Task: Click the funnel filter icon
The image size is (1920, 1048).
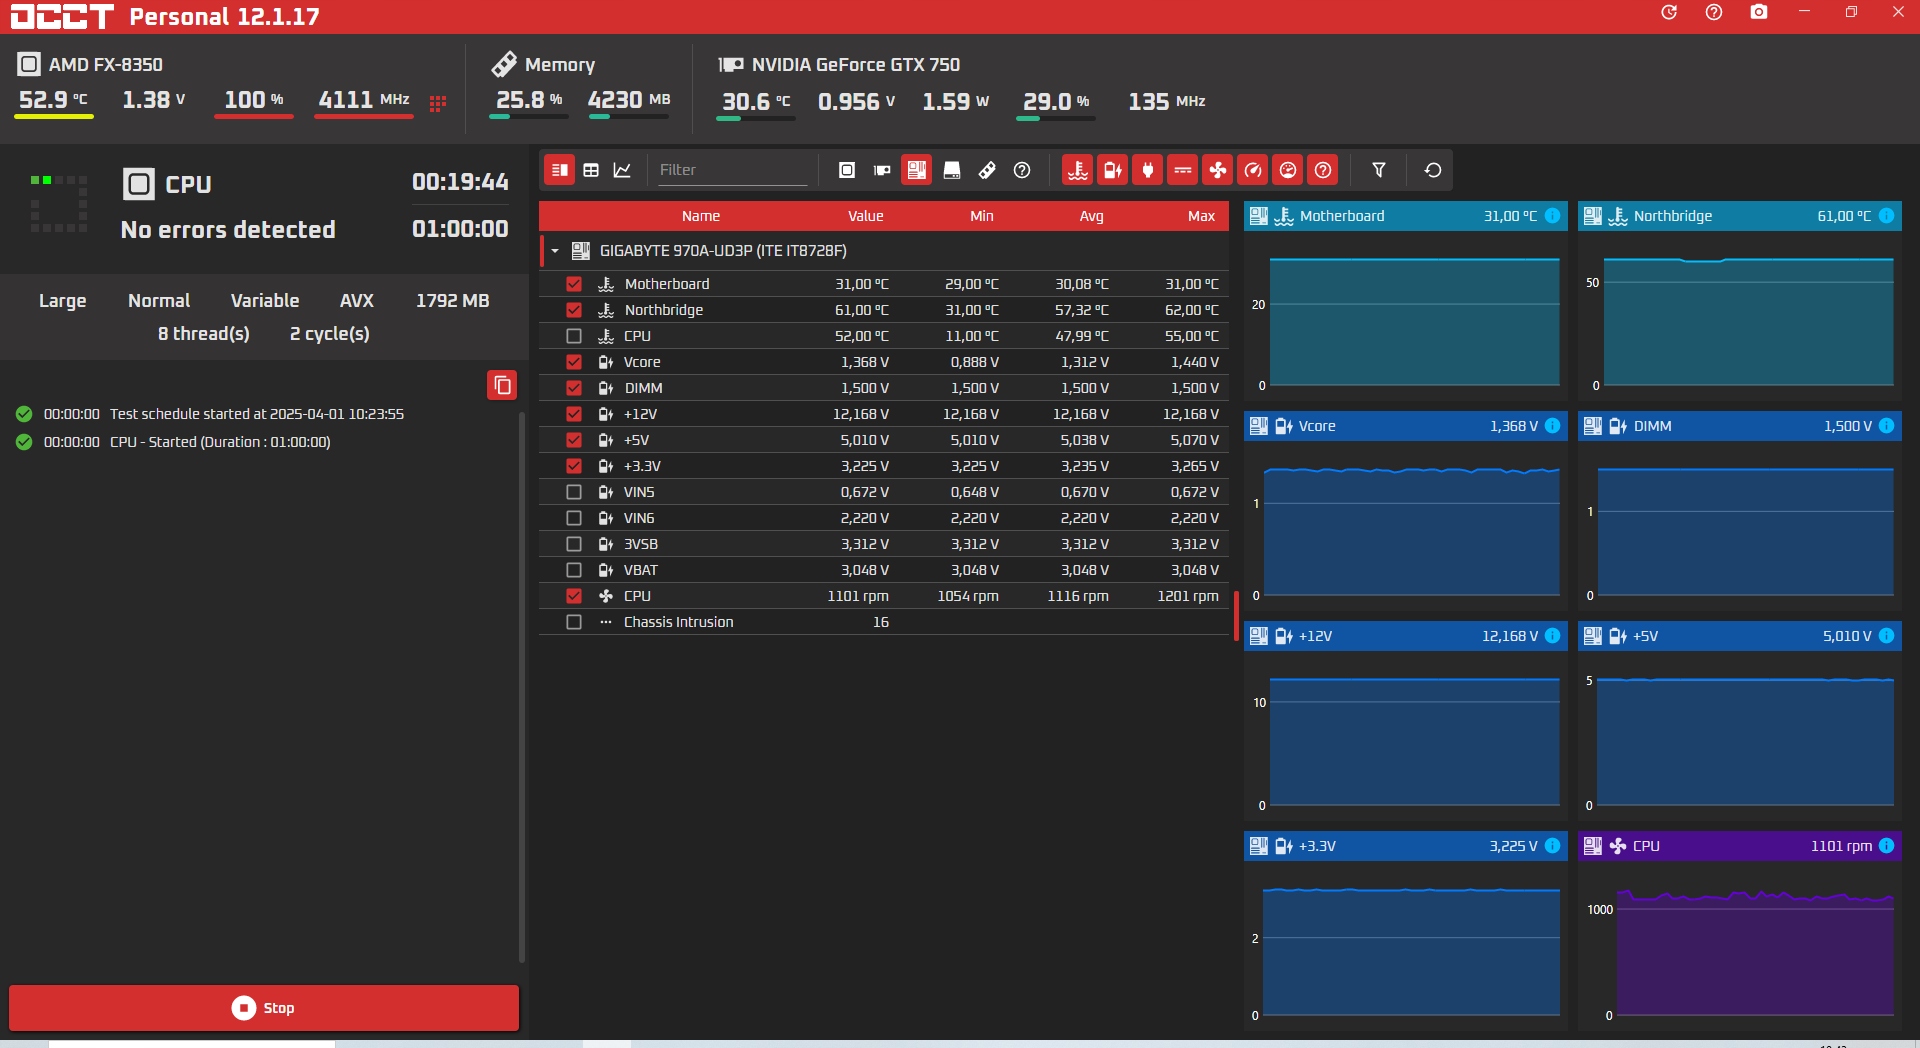Action: click(1379, 170)
